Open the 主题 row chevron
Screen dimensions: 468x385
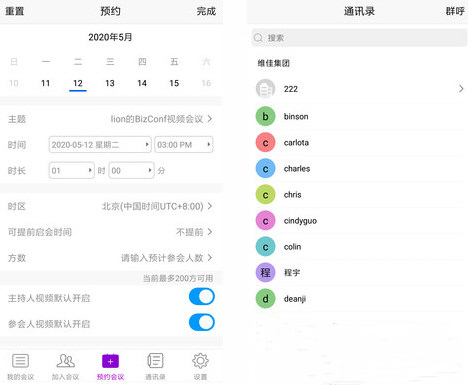[x=210, y=119]
